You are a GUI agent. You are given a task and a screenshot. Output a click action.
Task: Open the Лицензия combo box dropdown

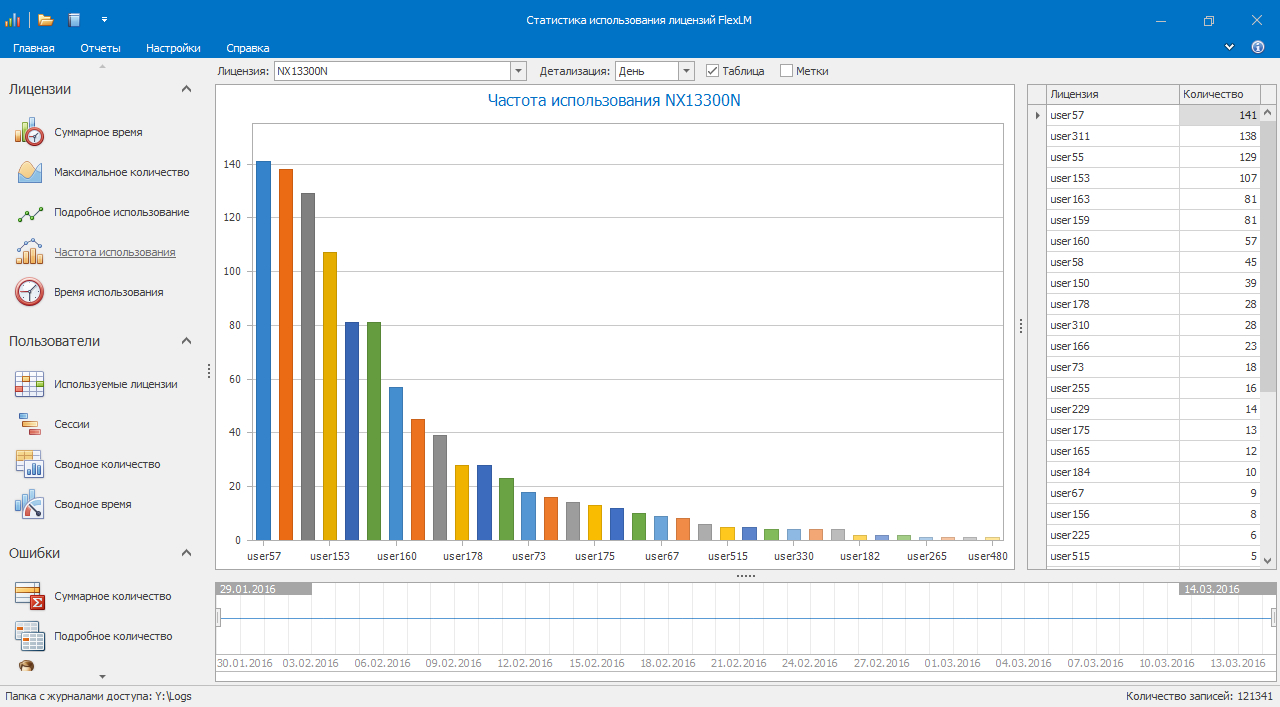tap(518, 71)
